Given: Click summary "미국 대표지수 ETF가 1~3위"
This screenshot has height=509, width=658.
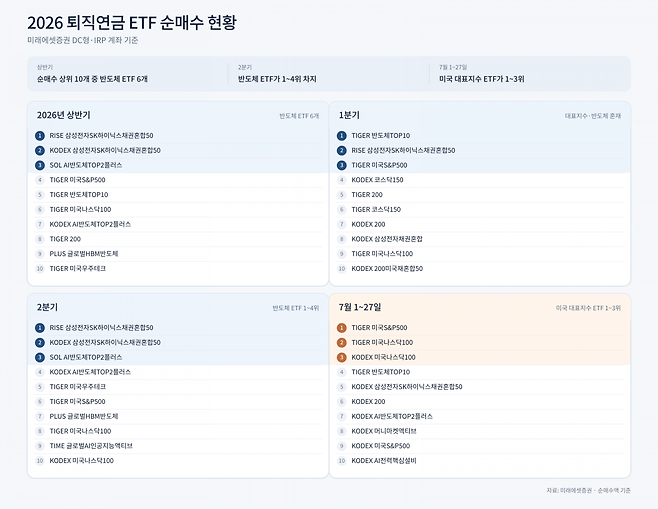Looking at the screenshot, I should coord(482,79).
